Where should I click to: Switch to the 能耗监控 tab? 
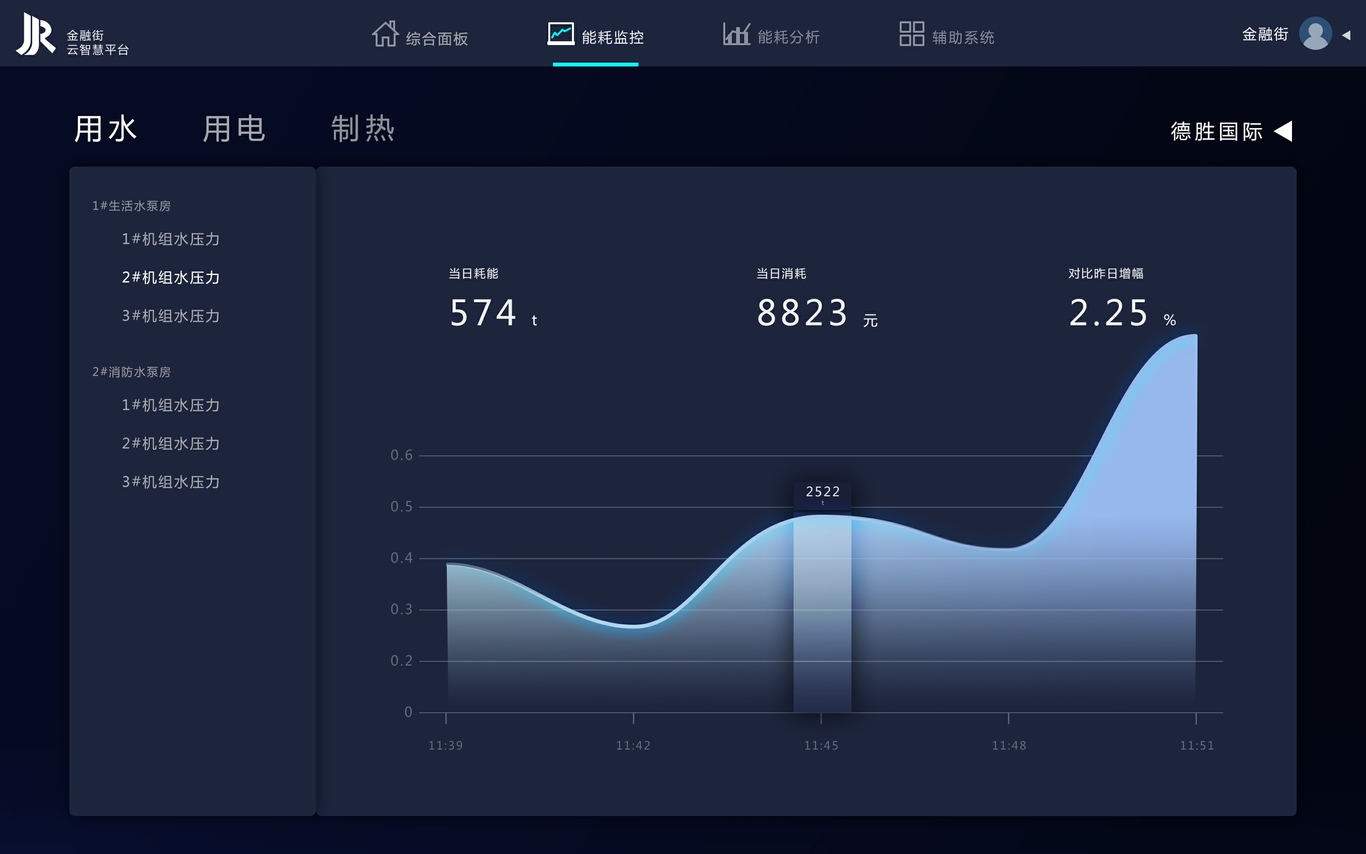click(x=613, y=37)
